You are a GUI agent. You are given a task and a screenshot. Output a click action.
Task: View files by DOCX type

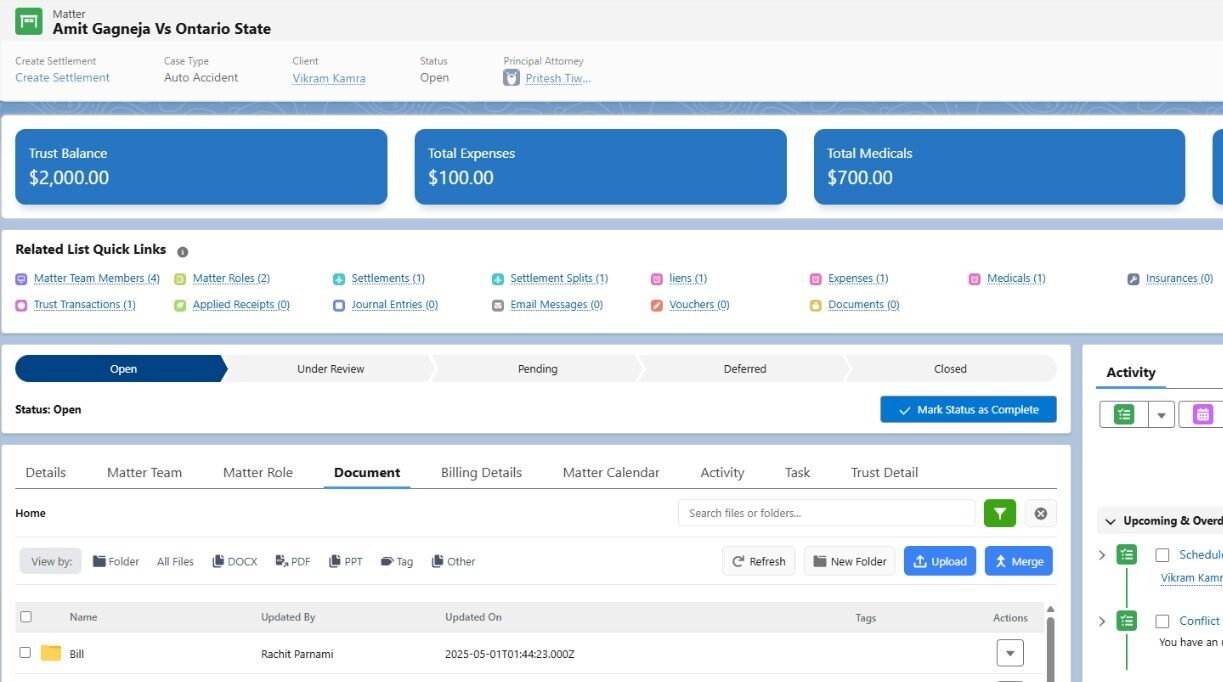[x=235, y=561]
